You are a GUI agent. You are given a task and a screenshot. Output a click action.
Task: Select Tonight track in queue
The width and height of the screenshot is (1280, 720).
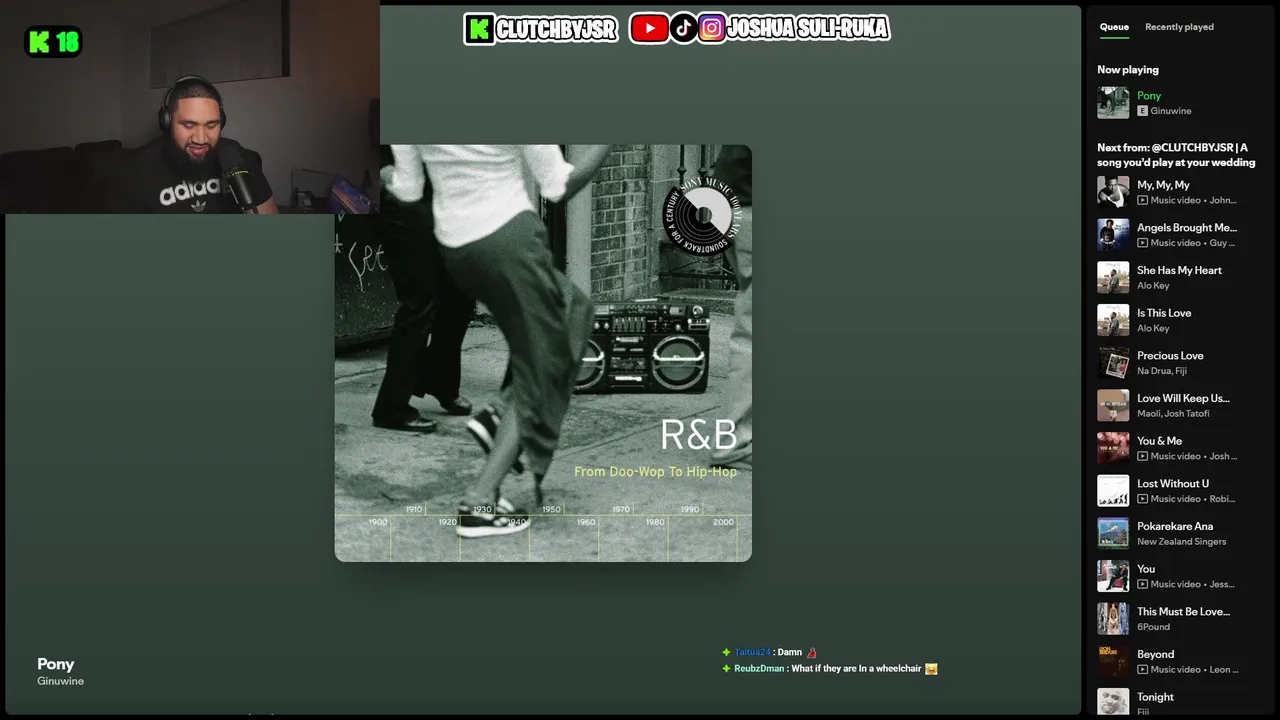point(1155,697)
